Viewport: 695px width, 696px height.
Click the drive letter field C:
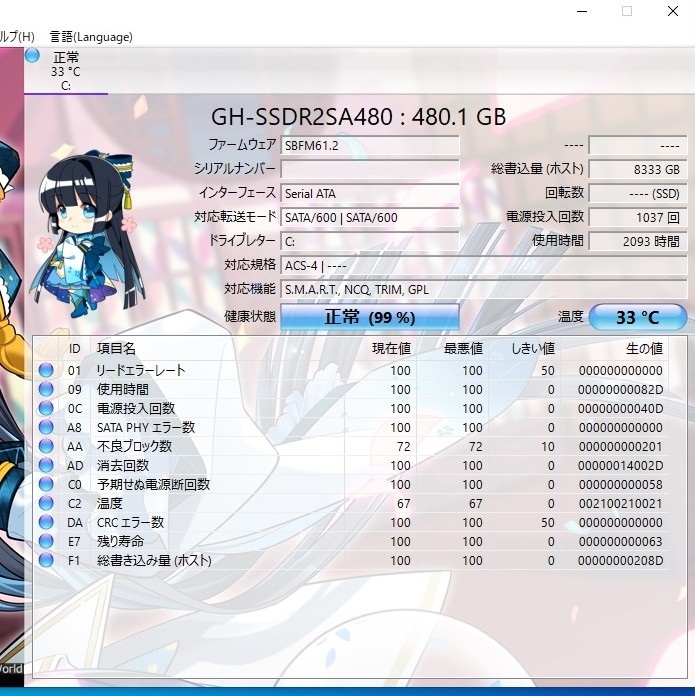pyautogui.click(x=370, y=241)
